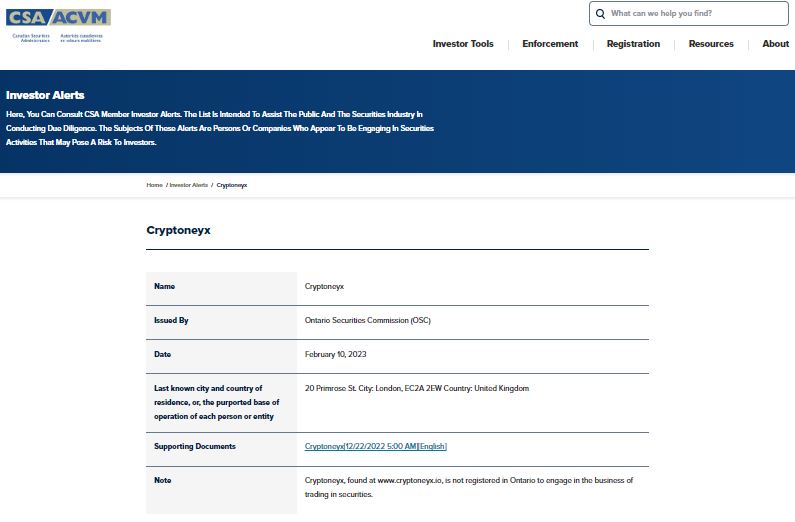Click the search magnifier icon
The width and height of the screenshot is (795, 522).
coord(600,14)
